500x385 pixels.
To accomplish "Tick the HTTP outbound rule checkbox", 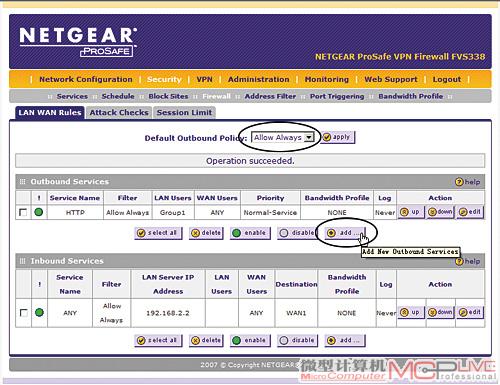I will (x=23, y=212).
